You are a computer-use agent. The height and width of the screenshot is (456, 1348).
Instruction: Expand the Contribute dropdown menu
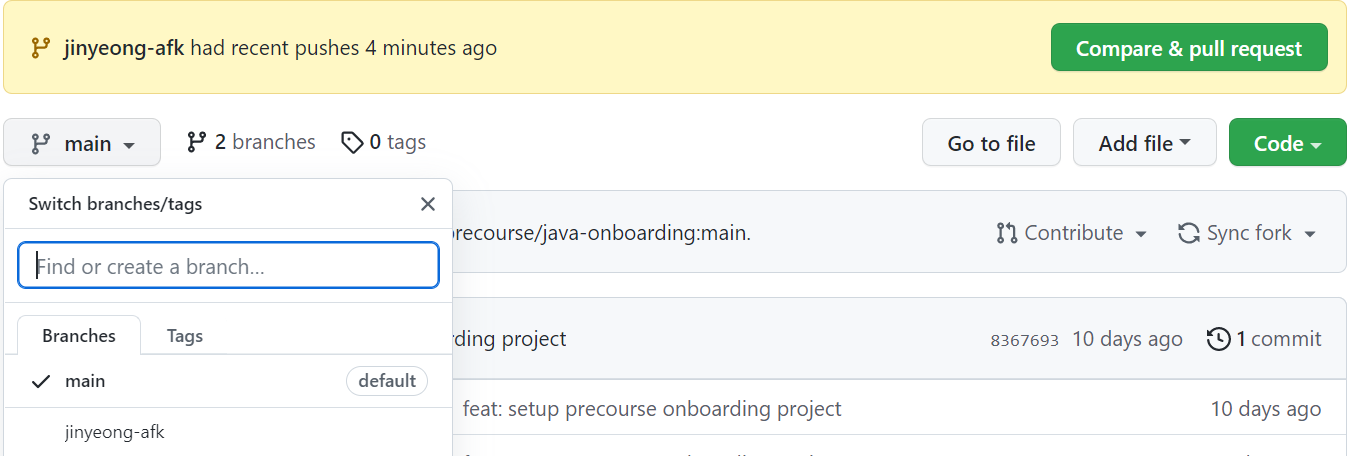pyautogui.click(x=1072, y=233)
